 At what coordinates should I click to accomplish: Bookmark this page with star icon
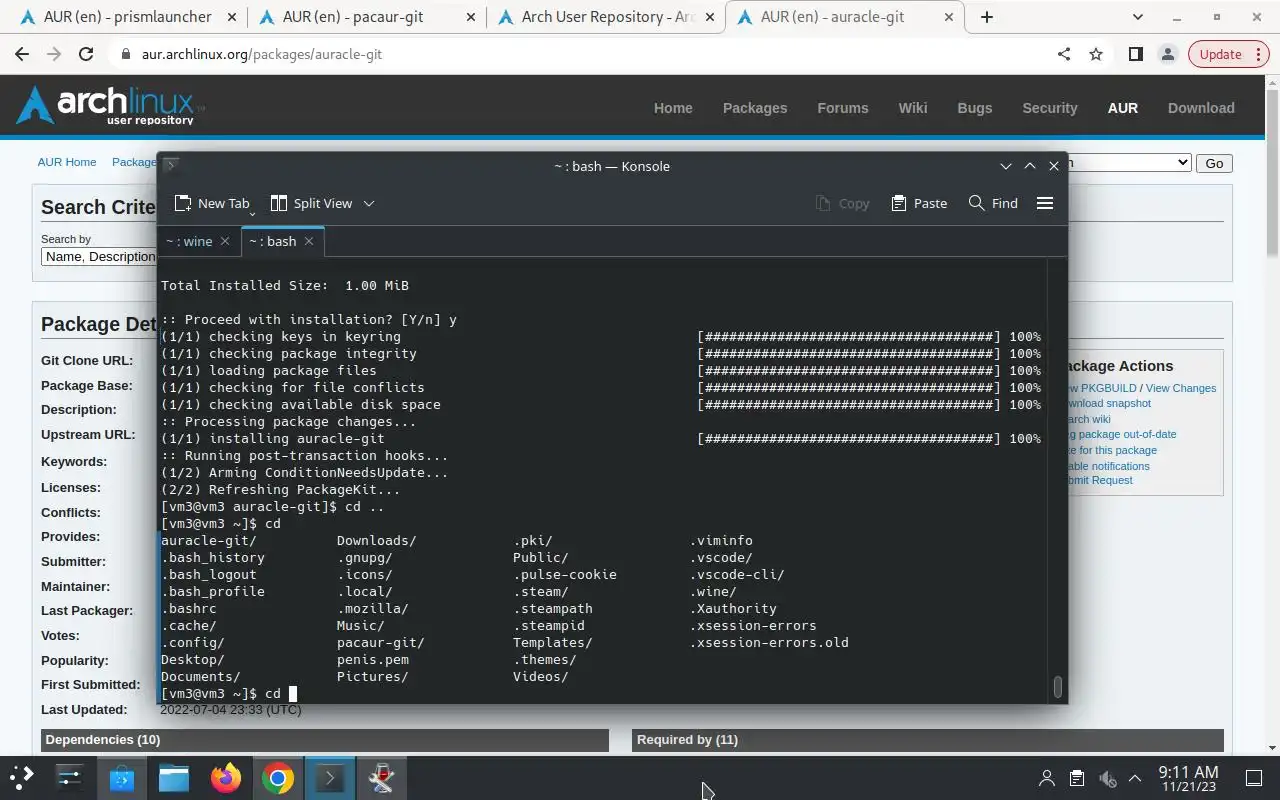click(1095, 54)
